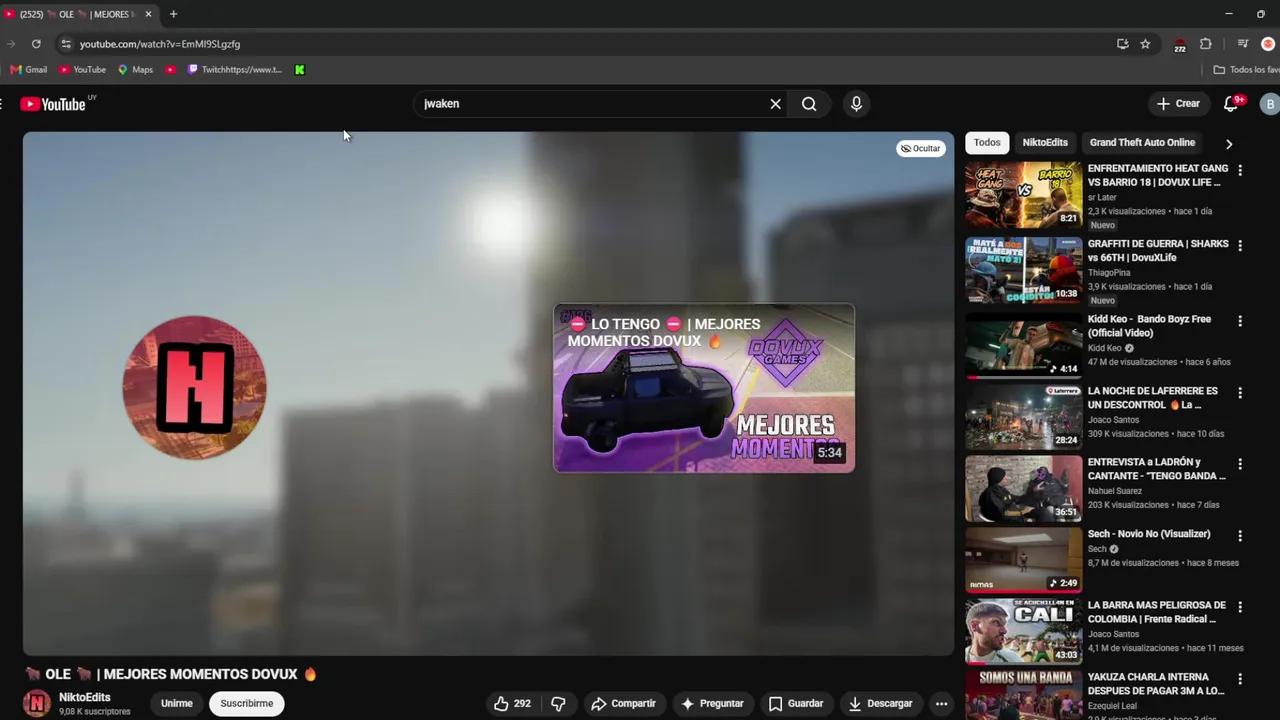The width and height of the screenshot is (1280, 720).
Task: Open more actions (three dots) under video
Action: (941, 704)
